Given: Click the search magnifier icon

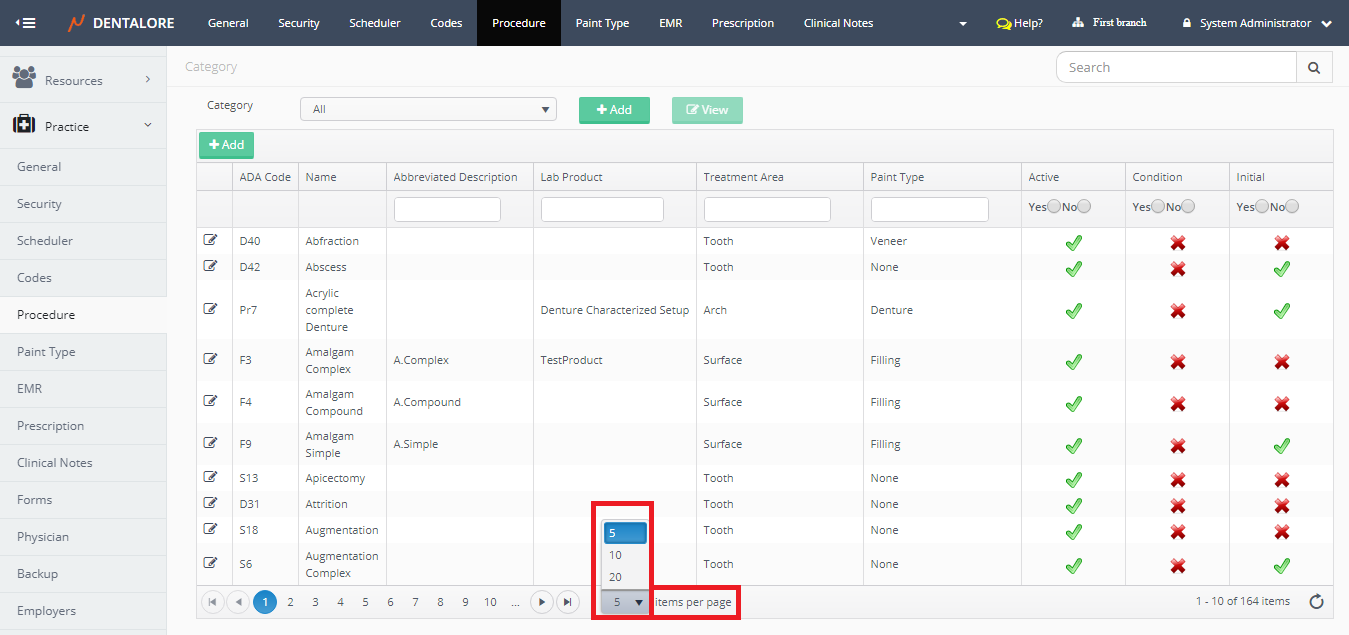Looking at the screenshot, I should coord(1314,67).
